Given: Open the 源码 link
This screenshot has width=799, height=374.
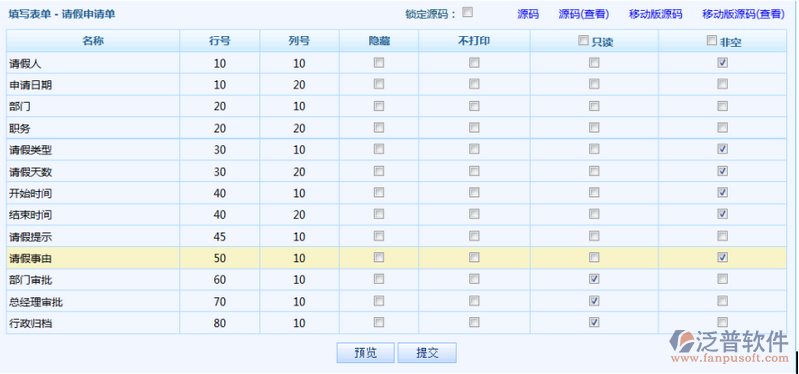Looking at the screenshot, I should coord(528,14).
